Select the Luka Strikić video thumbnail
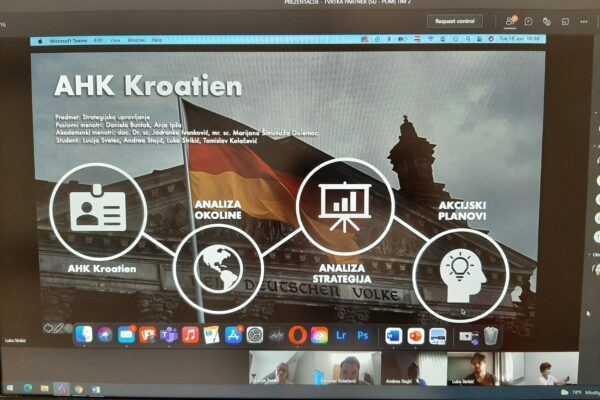Viewport: 600px width, 400px height. [471, 369]
